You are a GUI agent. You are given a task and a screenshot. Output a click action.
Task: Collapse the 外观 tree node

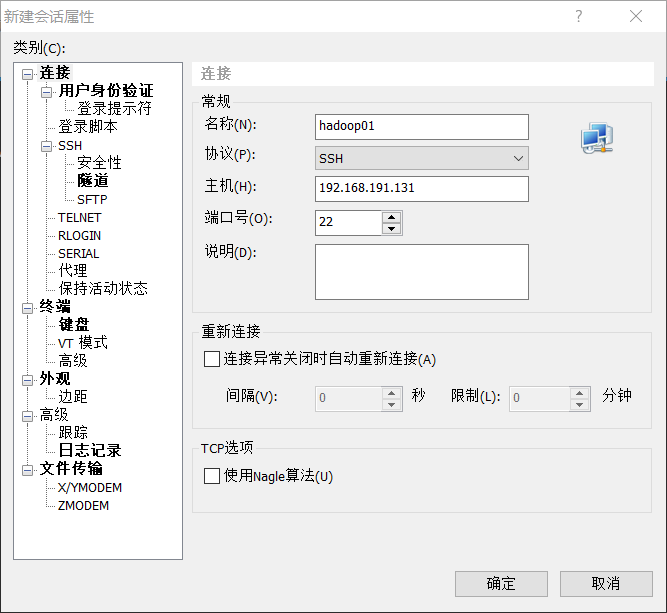(28, 380)
